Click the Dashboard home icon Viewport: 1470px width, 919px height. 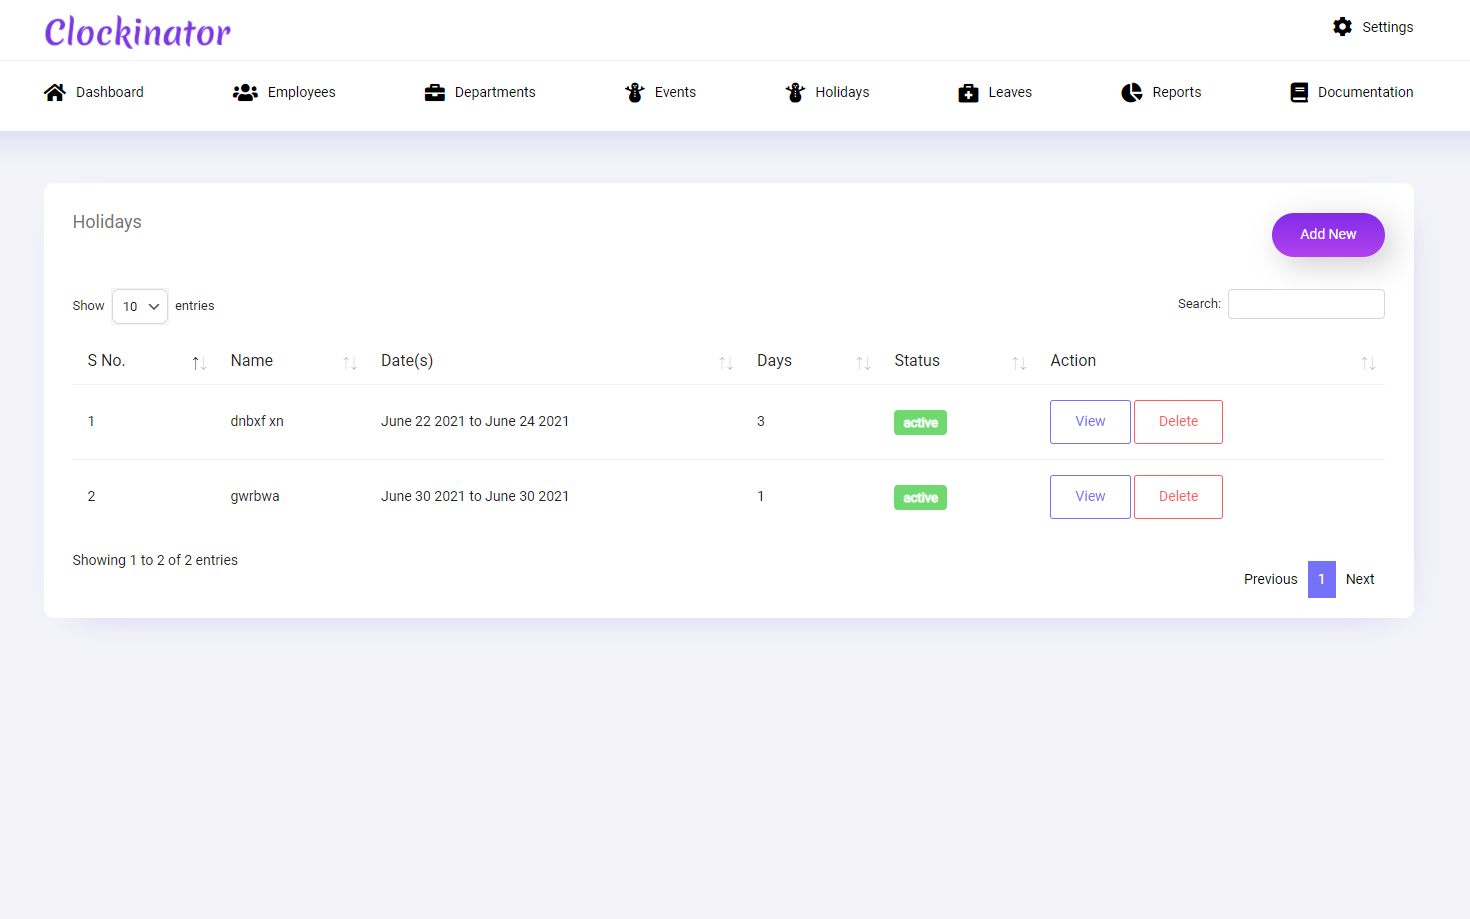pyautogui.click(x=55, y=92)
